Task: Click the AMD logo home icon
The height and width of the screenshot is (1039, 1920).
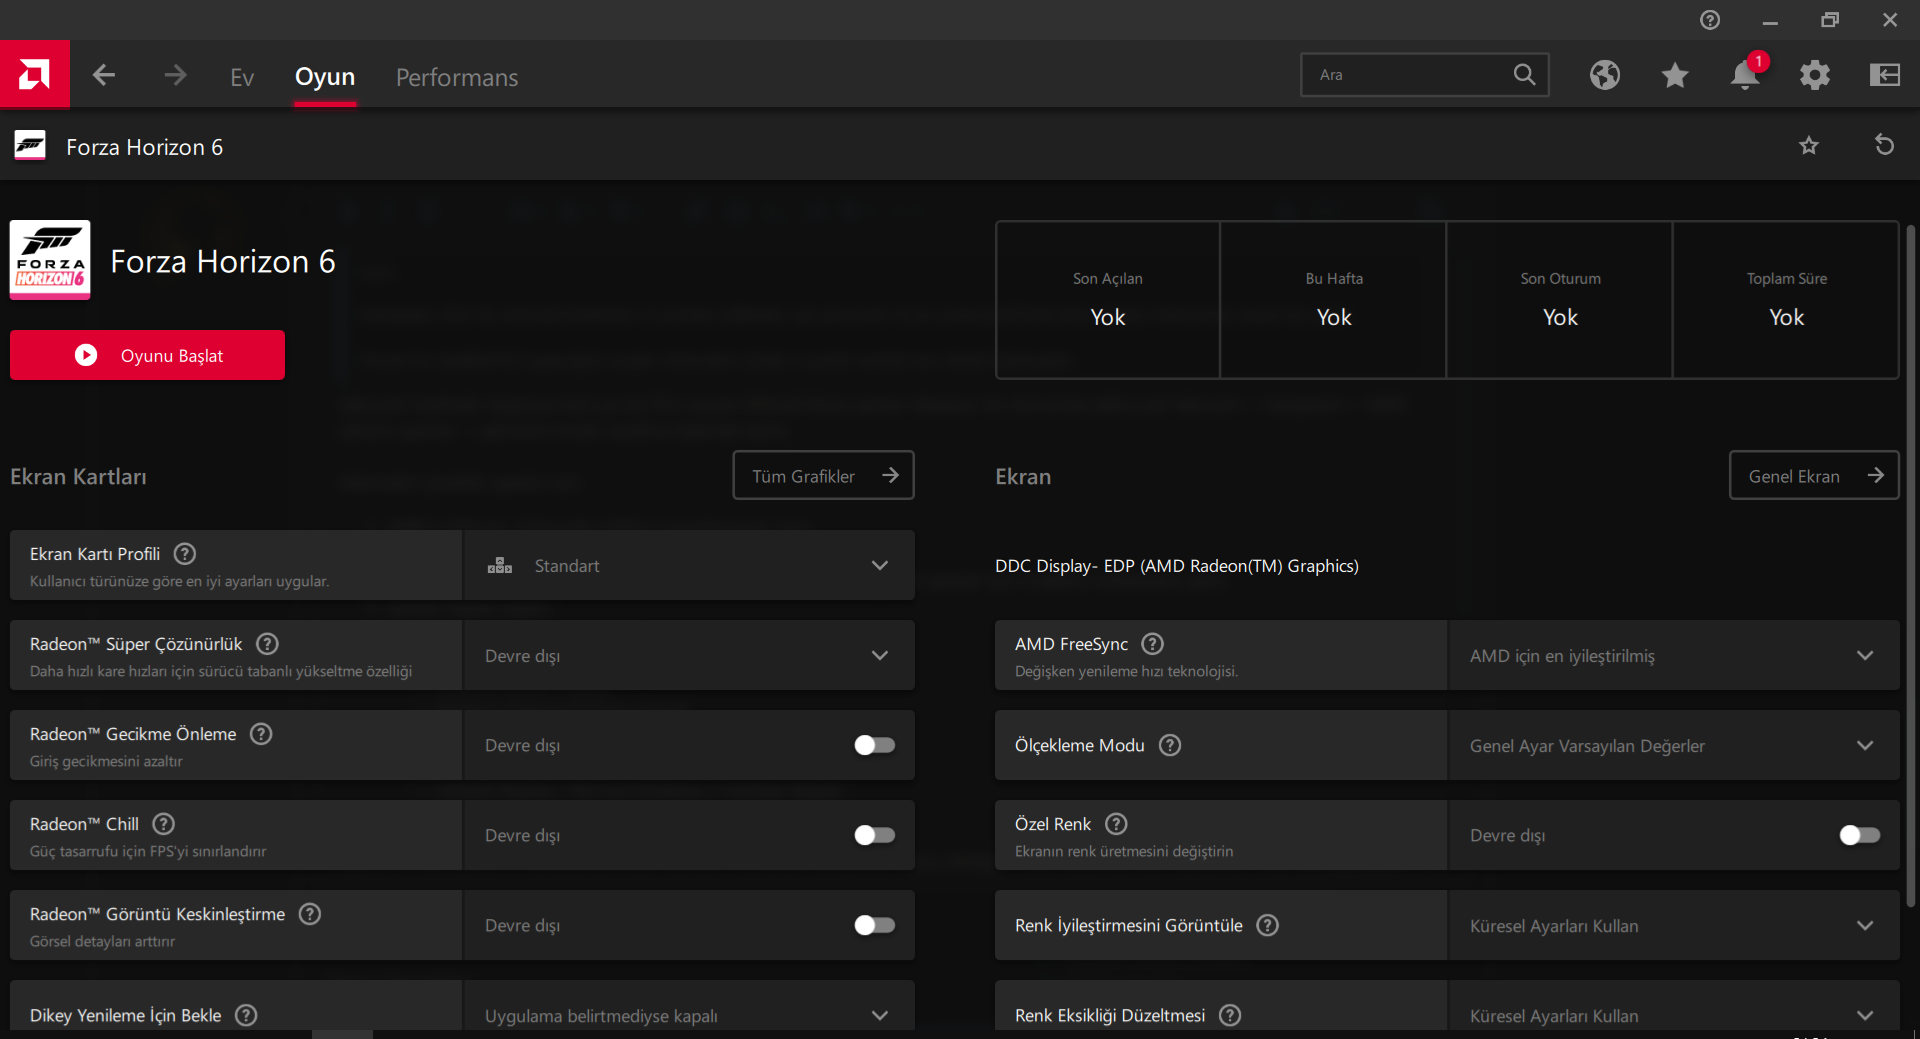Action: (34, 74)
